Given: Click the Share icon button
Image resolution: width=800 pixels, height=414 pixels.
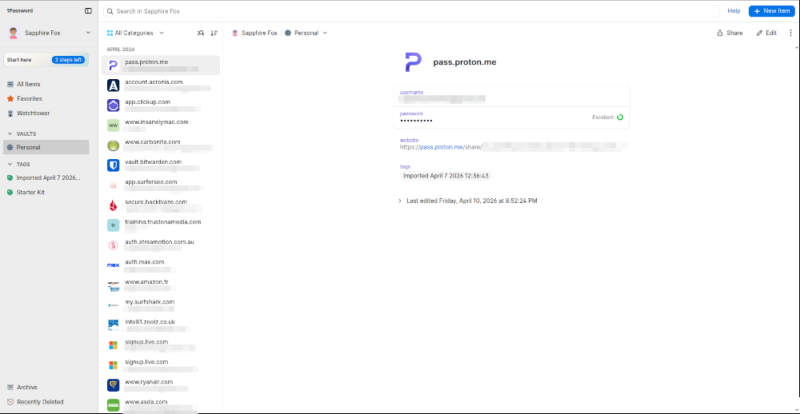Looking at the screenshot, I should point(730,33).
